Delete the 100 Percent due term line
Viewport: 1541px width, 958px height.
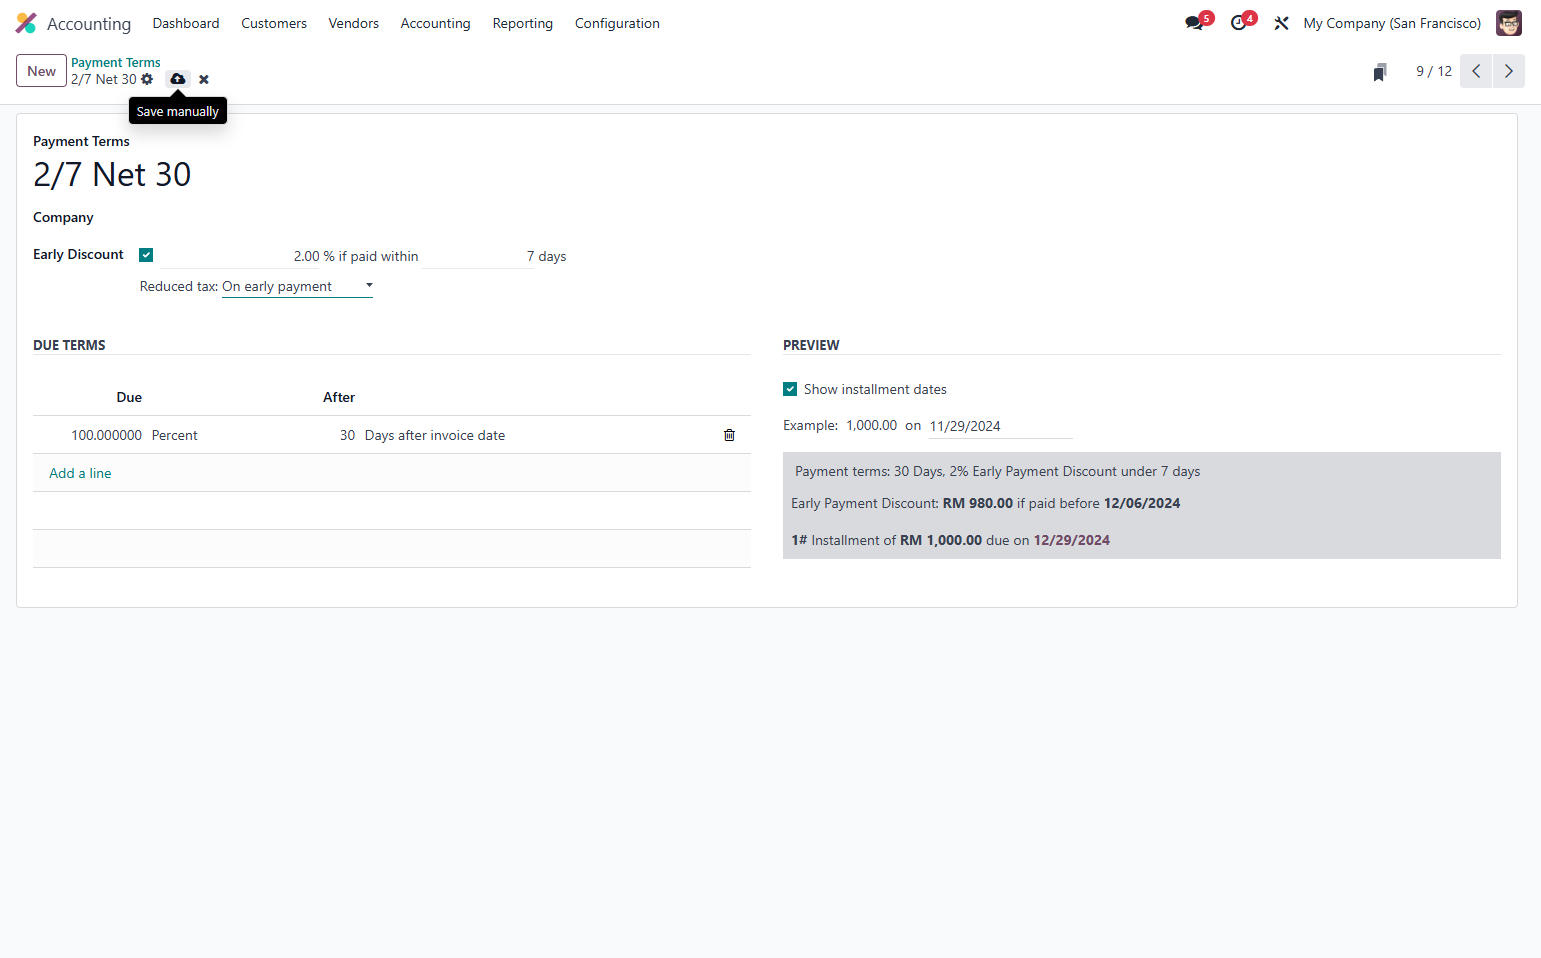pos(729,435)
